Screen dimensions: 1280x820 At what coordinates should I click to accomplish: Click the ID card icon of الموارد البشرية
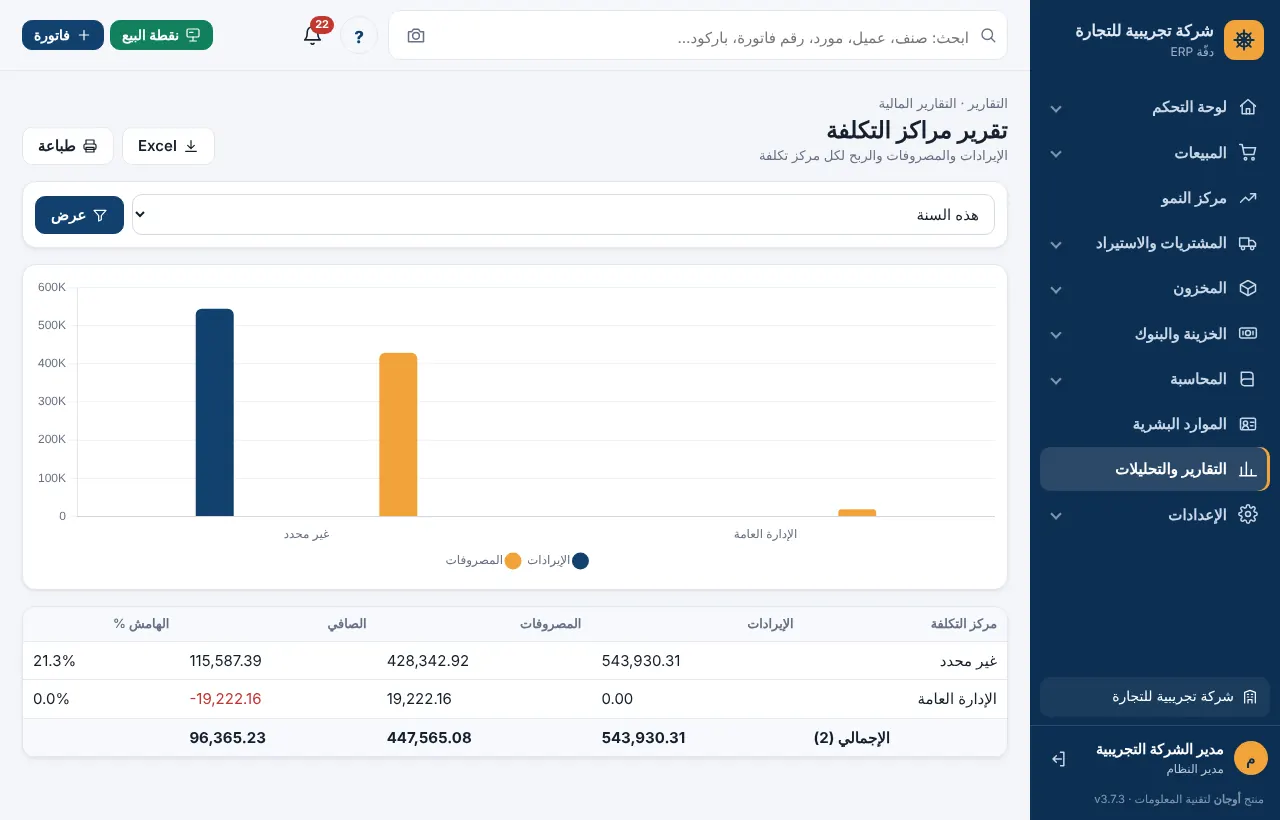[1247, 424]
